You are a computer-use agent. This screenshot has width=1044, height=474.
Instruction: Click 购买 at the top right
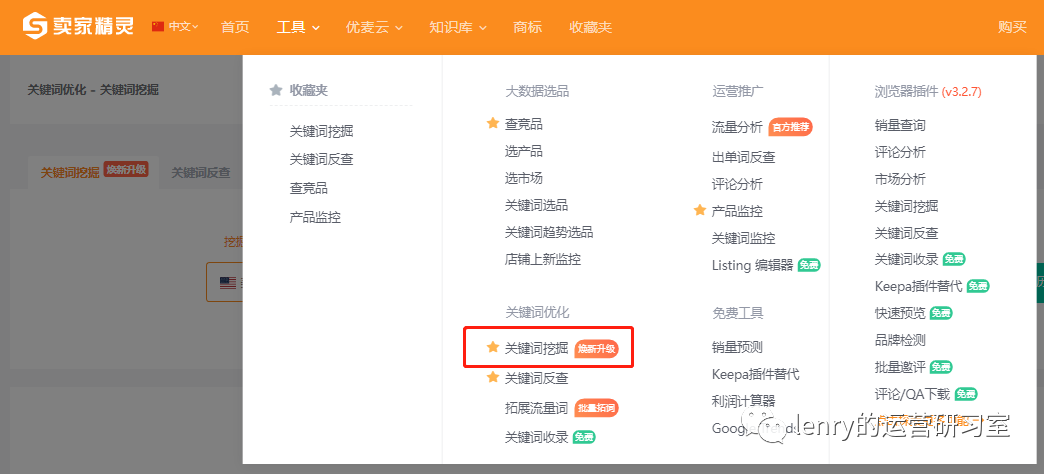[x=1012, y=27]
